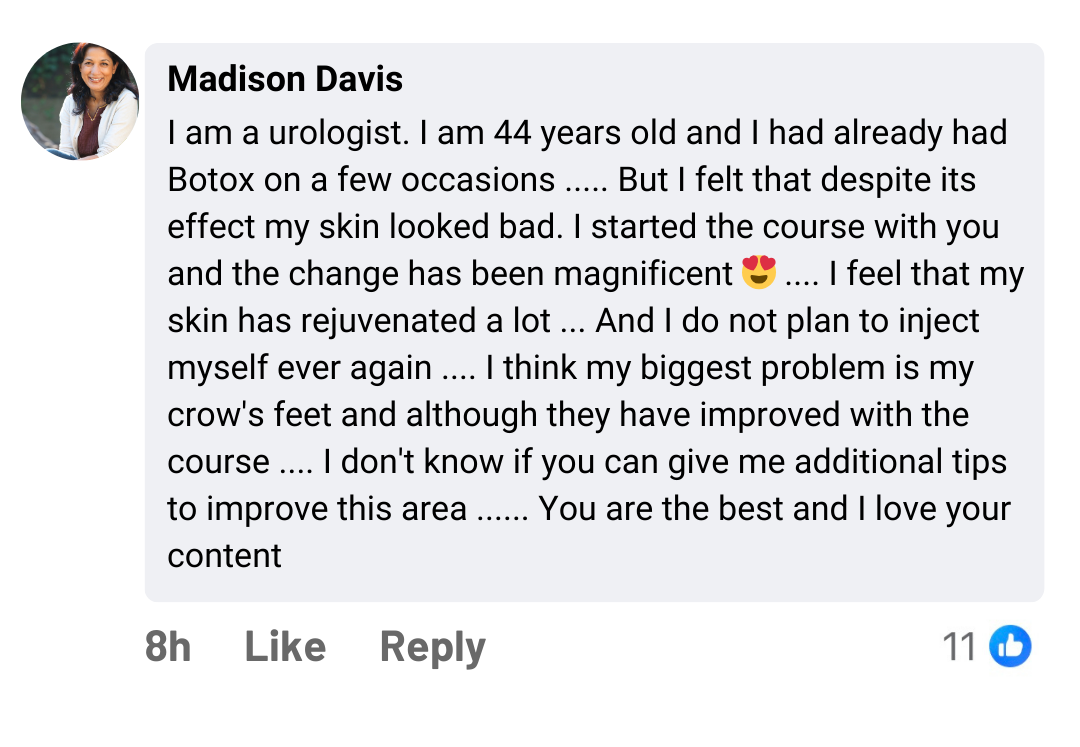Click the word "inject" in the comment
This screenshot has width=1080, height=747.
pos(930,321)
